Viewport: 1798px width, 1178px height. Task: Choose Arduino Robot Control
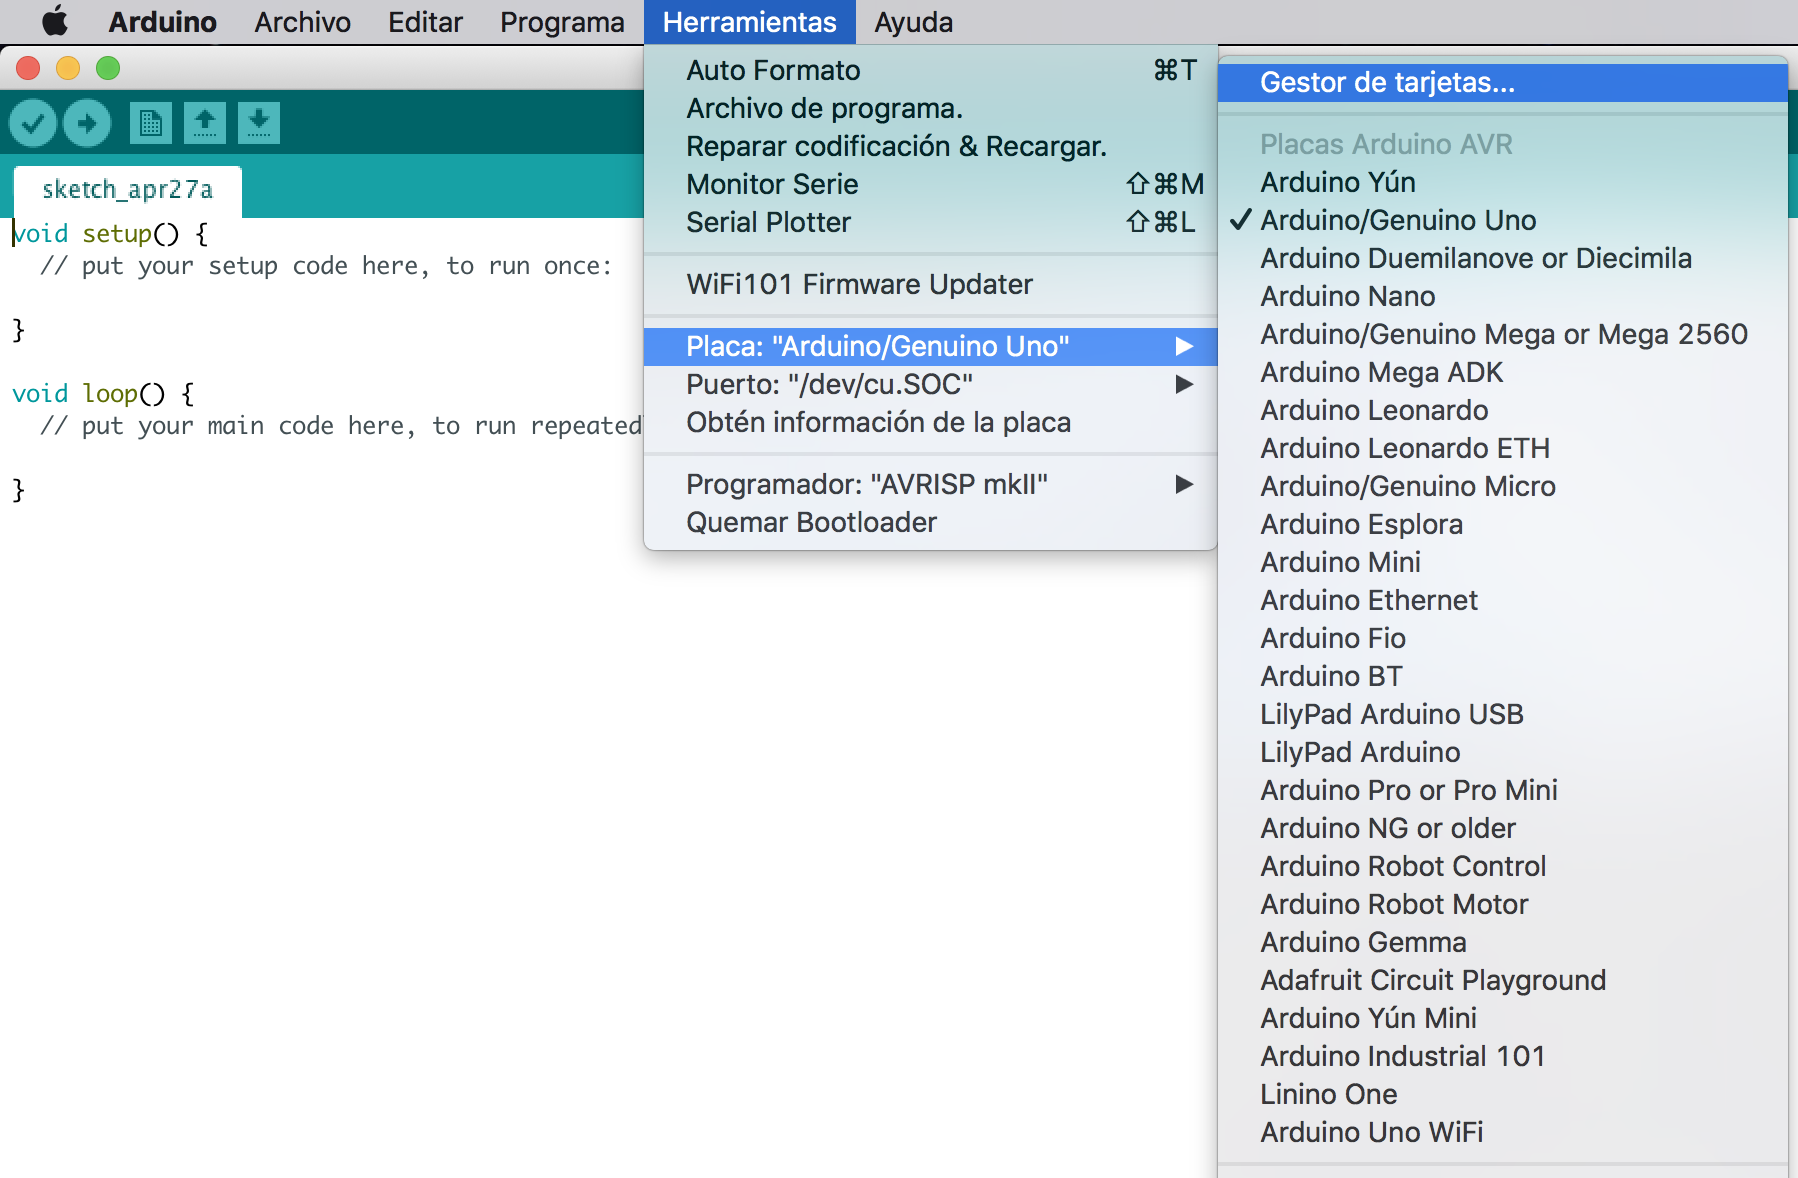[x=1503, y=866]
